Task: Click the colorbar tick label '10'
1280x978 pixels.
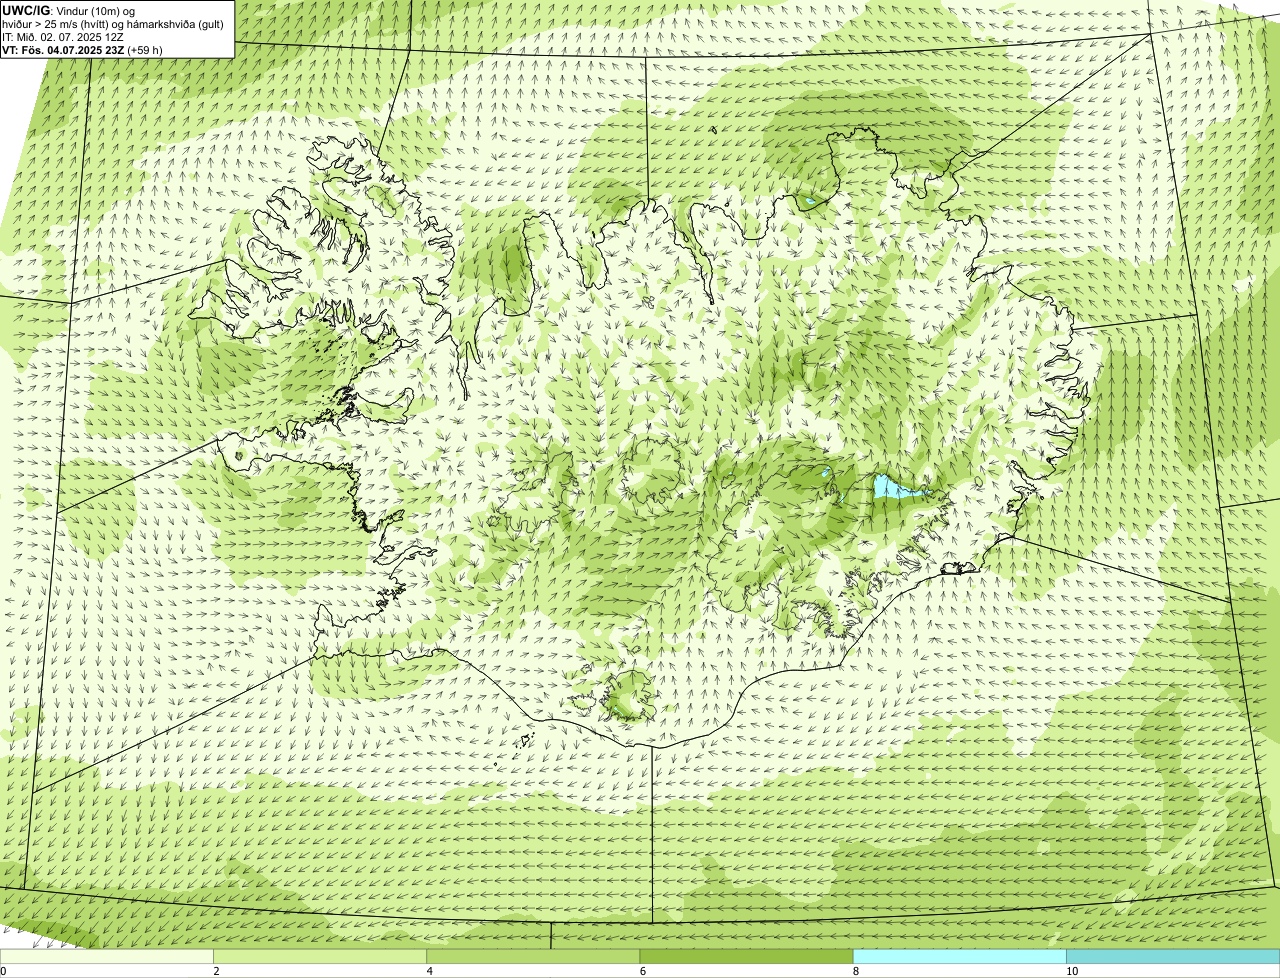Action: pos(1072,971)
